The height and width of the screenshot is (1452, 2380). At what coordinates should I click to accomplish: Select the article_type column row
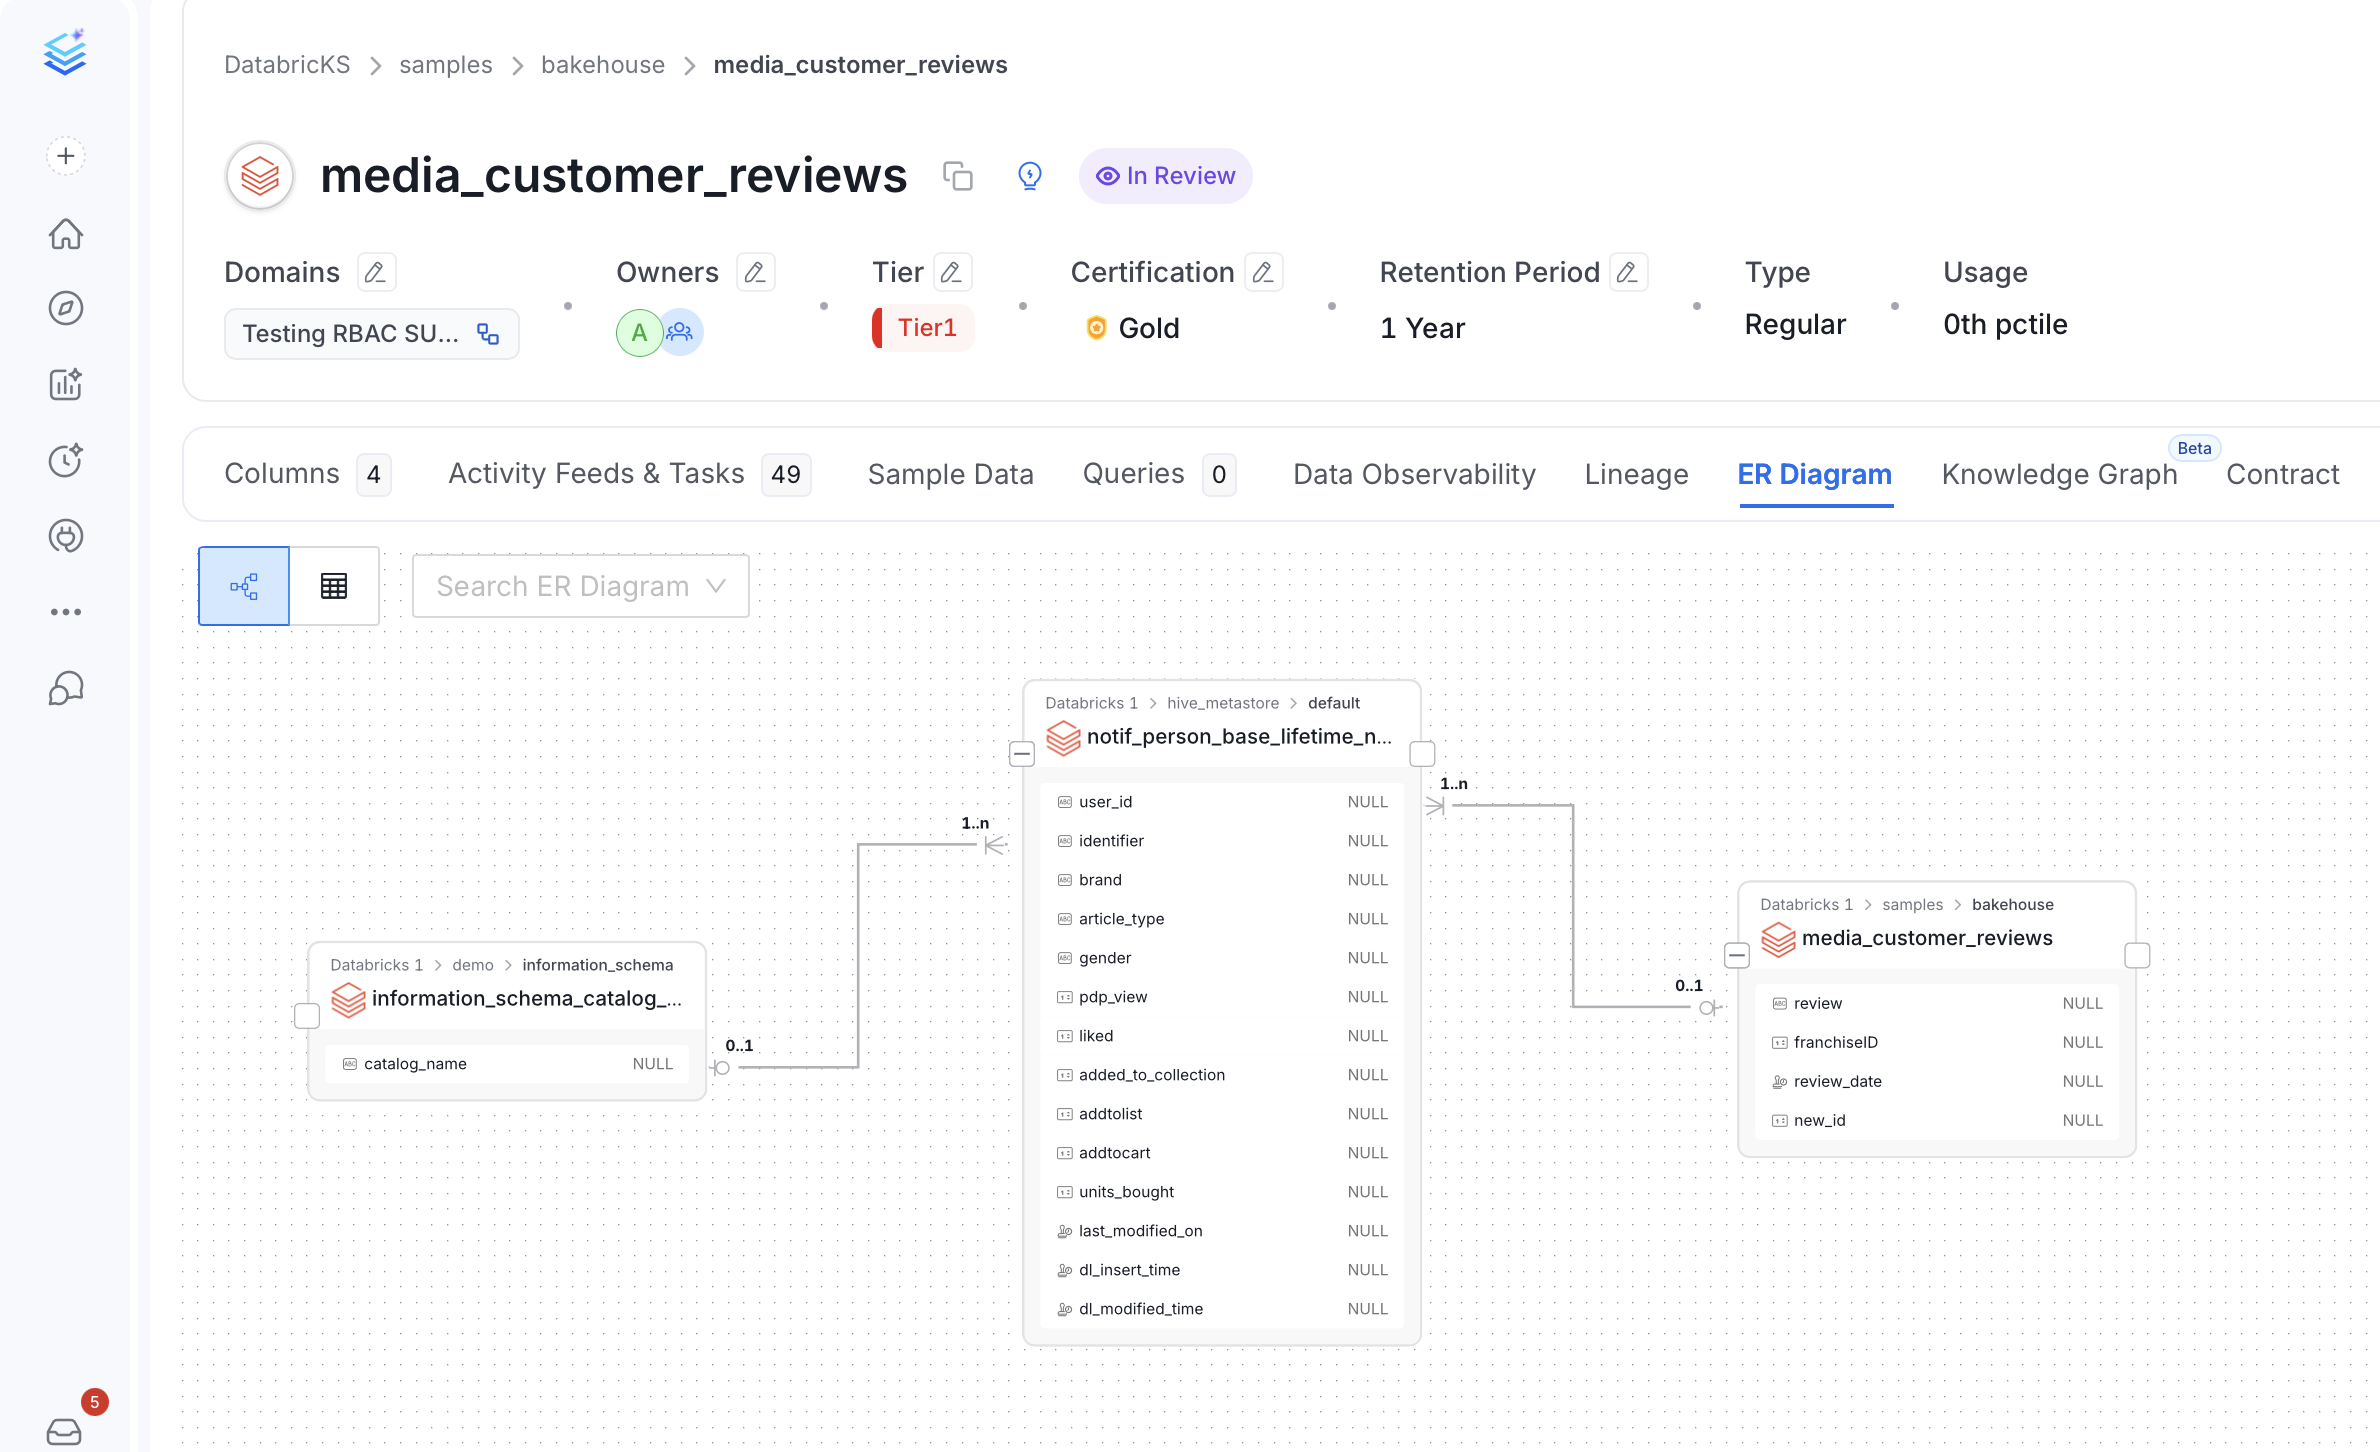point(1222,919)
